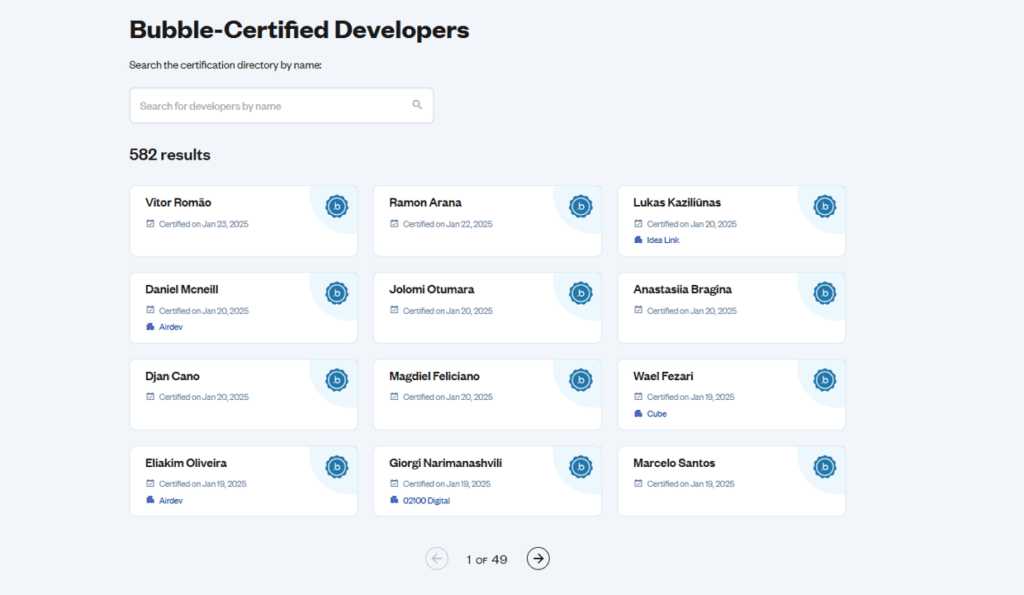Open Jolomi Otumara's developer card
Screen dimensions: 1024x595
pos(487,308)
